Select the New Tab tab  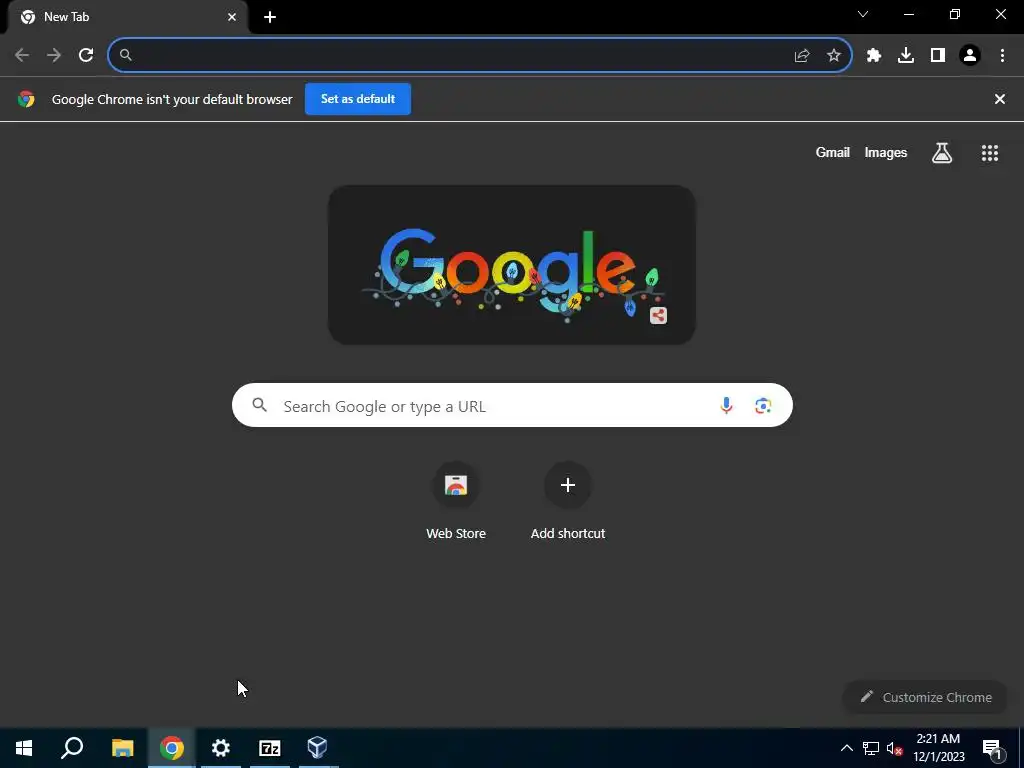[x=128, y=17]
